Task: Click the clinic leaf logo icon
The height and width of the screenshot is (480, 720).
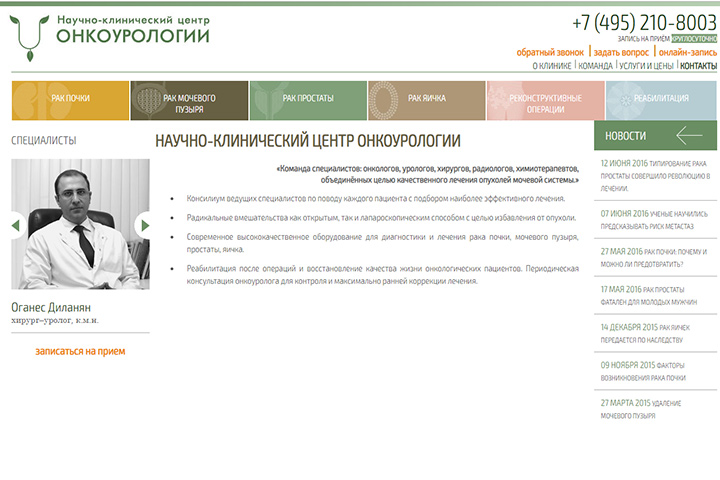Action: 29,38
